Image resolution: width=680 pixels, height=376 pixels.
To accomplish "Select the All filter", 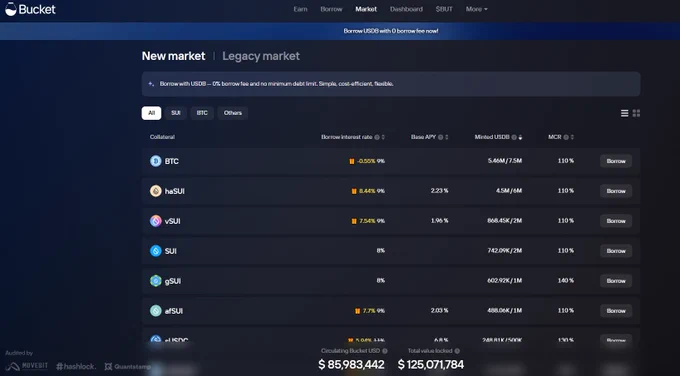I will (151, 113).
